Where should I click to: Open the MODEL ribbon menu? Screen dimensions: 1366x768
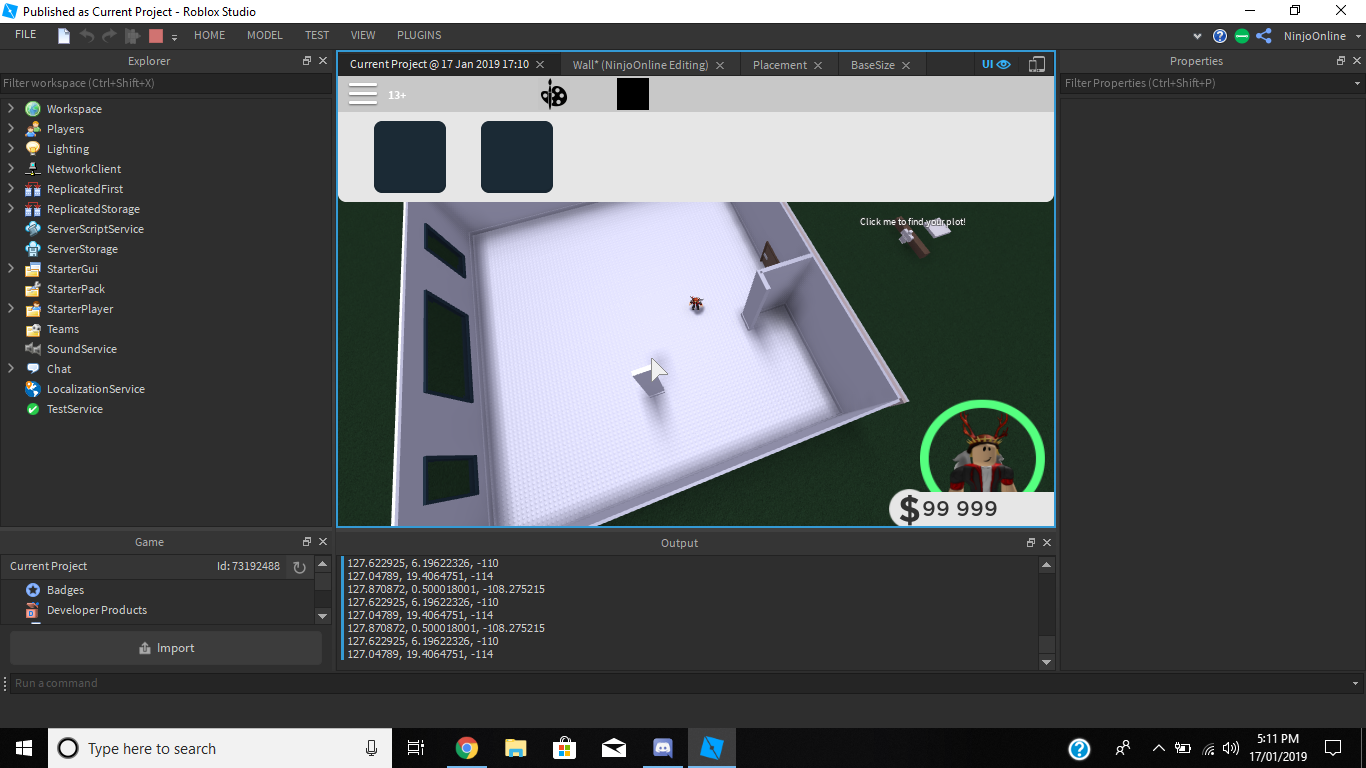(264, 34)
